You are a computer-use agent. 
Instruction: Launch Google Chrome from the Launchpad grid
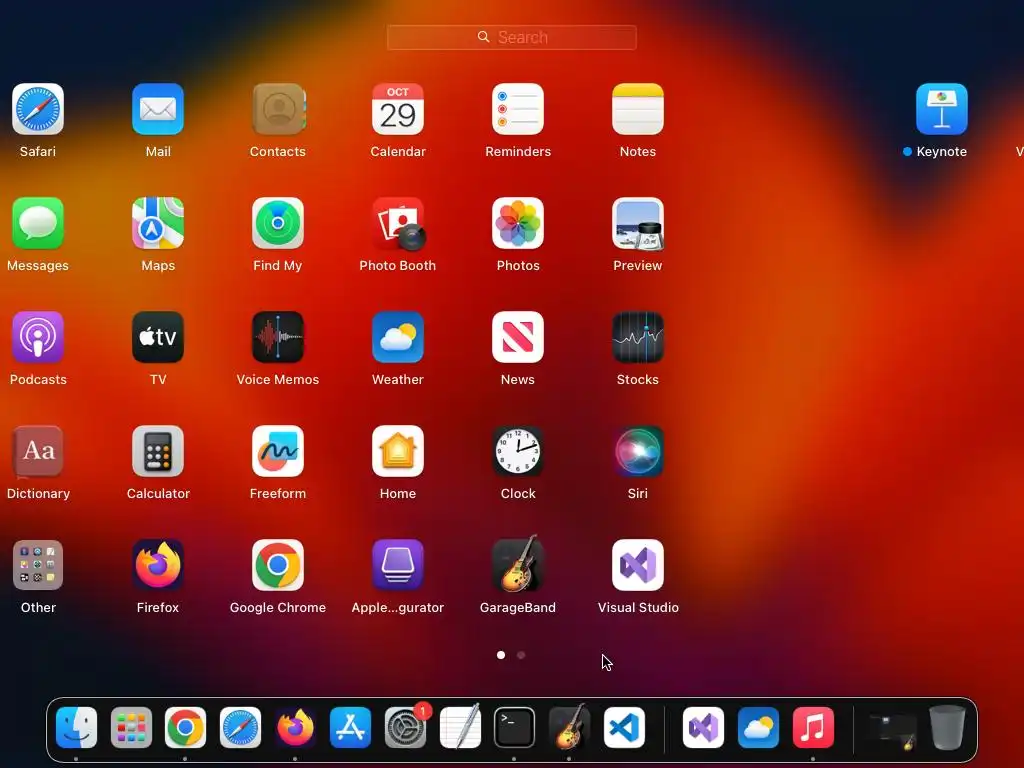pos(278,565)
